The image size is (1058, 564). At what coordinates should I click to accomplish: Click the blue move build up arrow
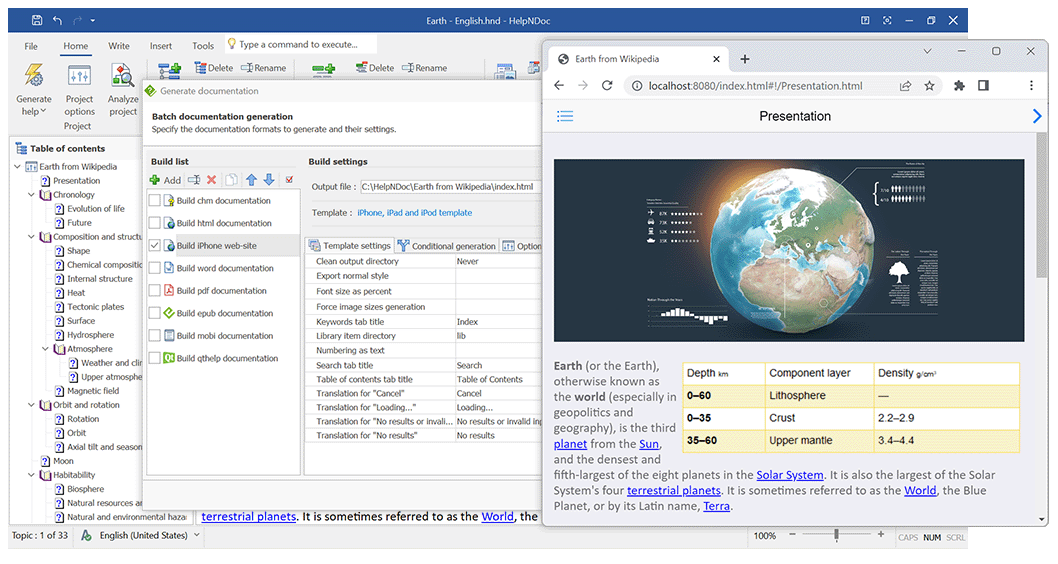(252, 179)
